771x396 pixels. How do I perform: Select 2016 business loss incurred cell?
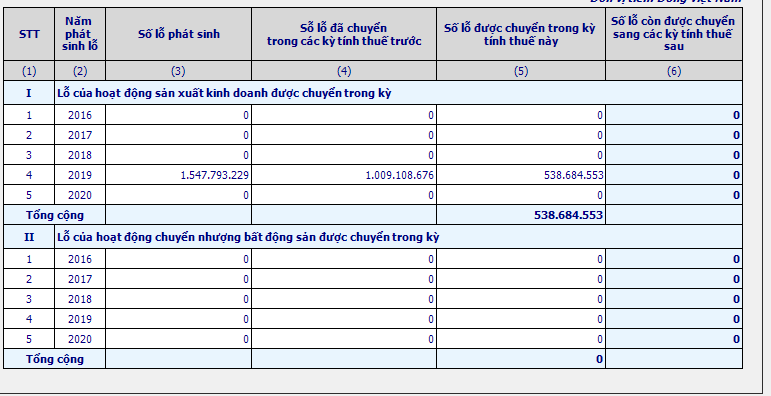tap(178, 115)
